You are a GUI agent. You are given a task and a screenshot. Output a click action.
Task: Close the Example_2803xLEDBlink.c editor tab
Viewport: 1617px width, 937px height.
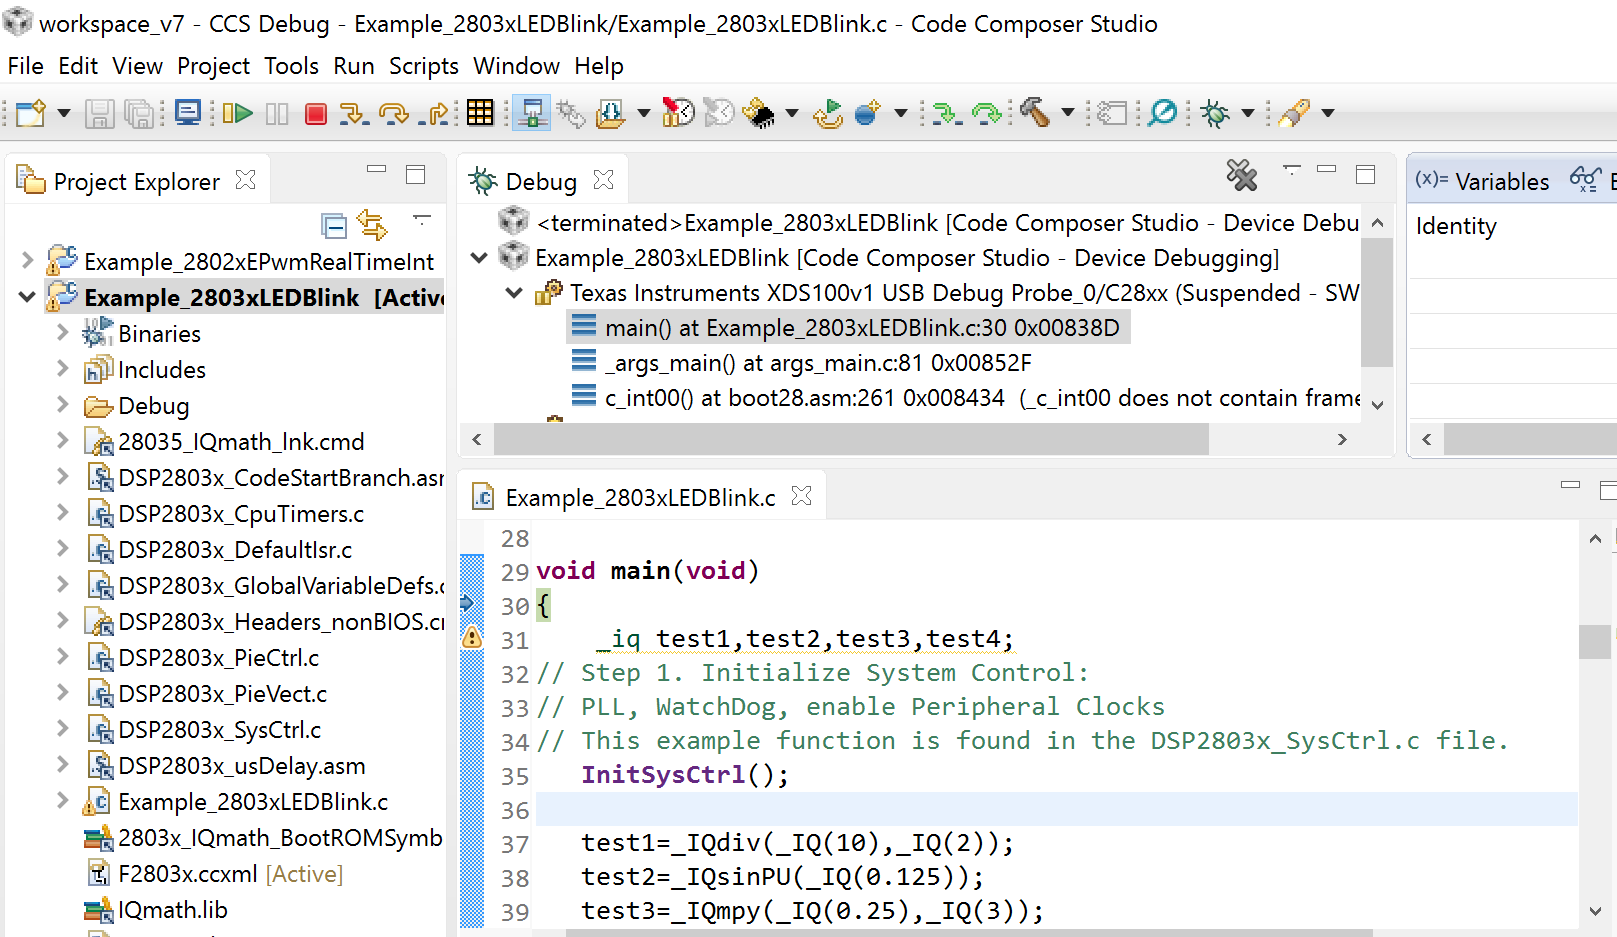pyautogui.click(x=801, y=496)
